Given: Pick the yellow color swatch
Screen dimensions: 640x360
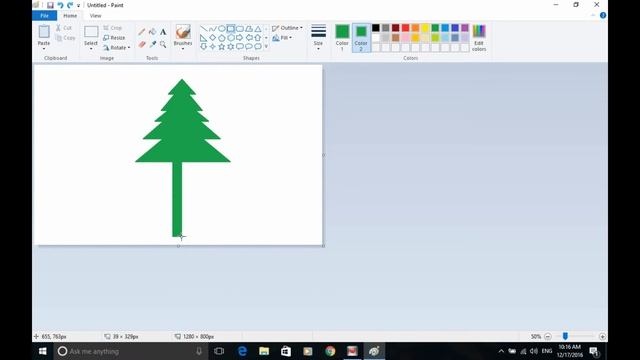Looking at the screenshot, I should click(425, 28).
